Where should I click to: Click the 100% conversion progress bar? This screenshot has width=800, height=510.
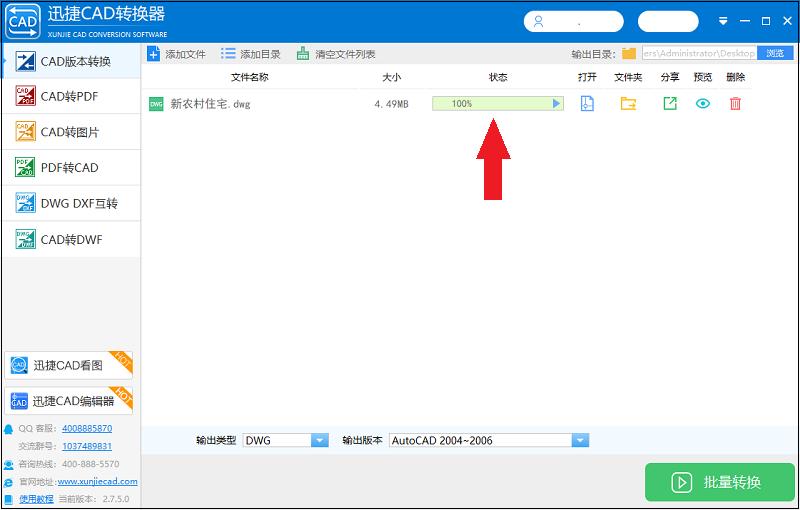point(498,104)
